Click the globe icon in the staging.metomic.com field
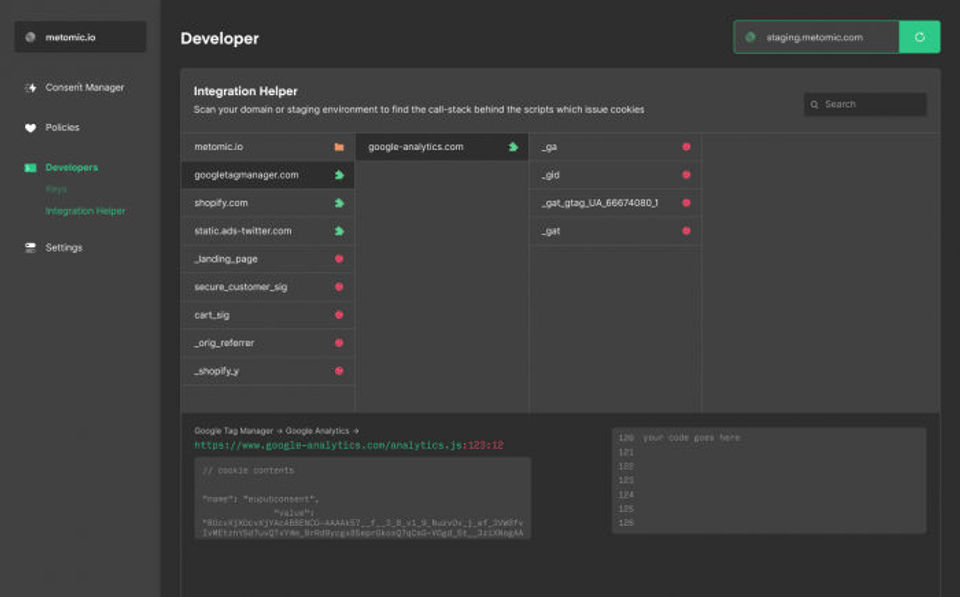 tap(750, 37)
